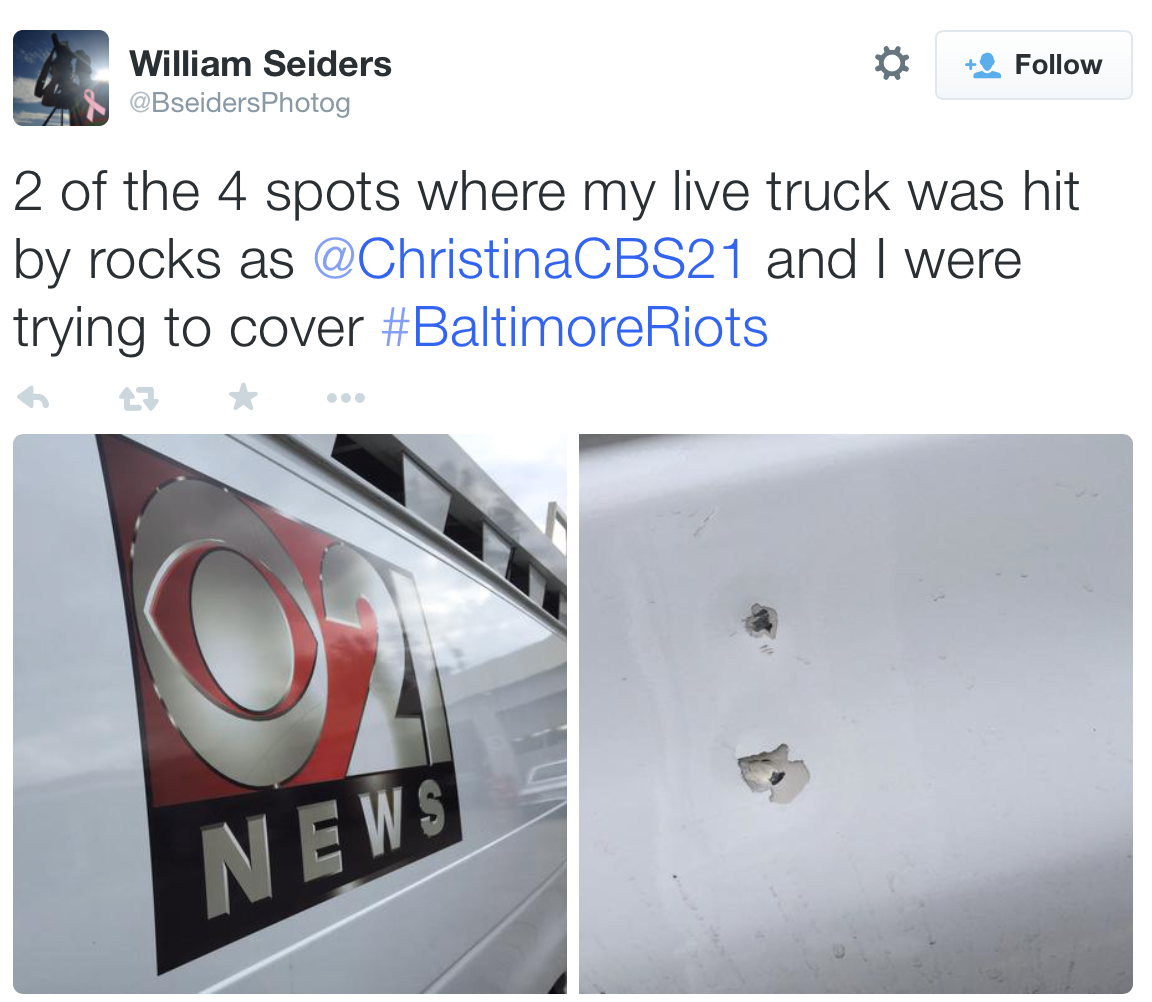This screenshot has width=1152, height=1002.
Task: Open the @ChristinaCBS21 mention
Action: 529,259
